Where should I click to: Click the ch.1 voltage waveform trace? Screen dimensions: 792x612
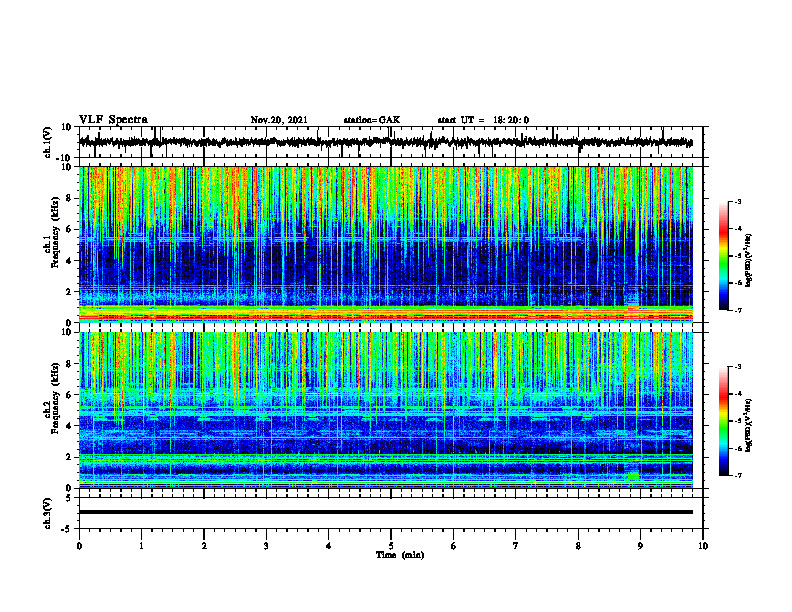[385, 142]
